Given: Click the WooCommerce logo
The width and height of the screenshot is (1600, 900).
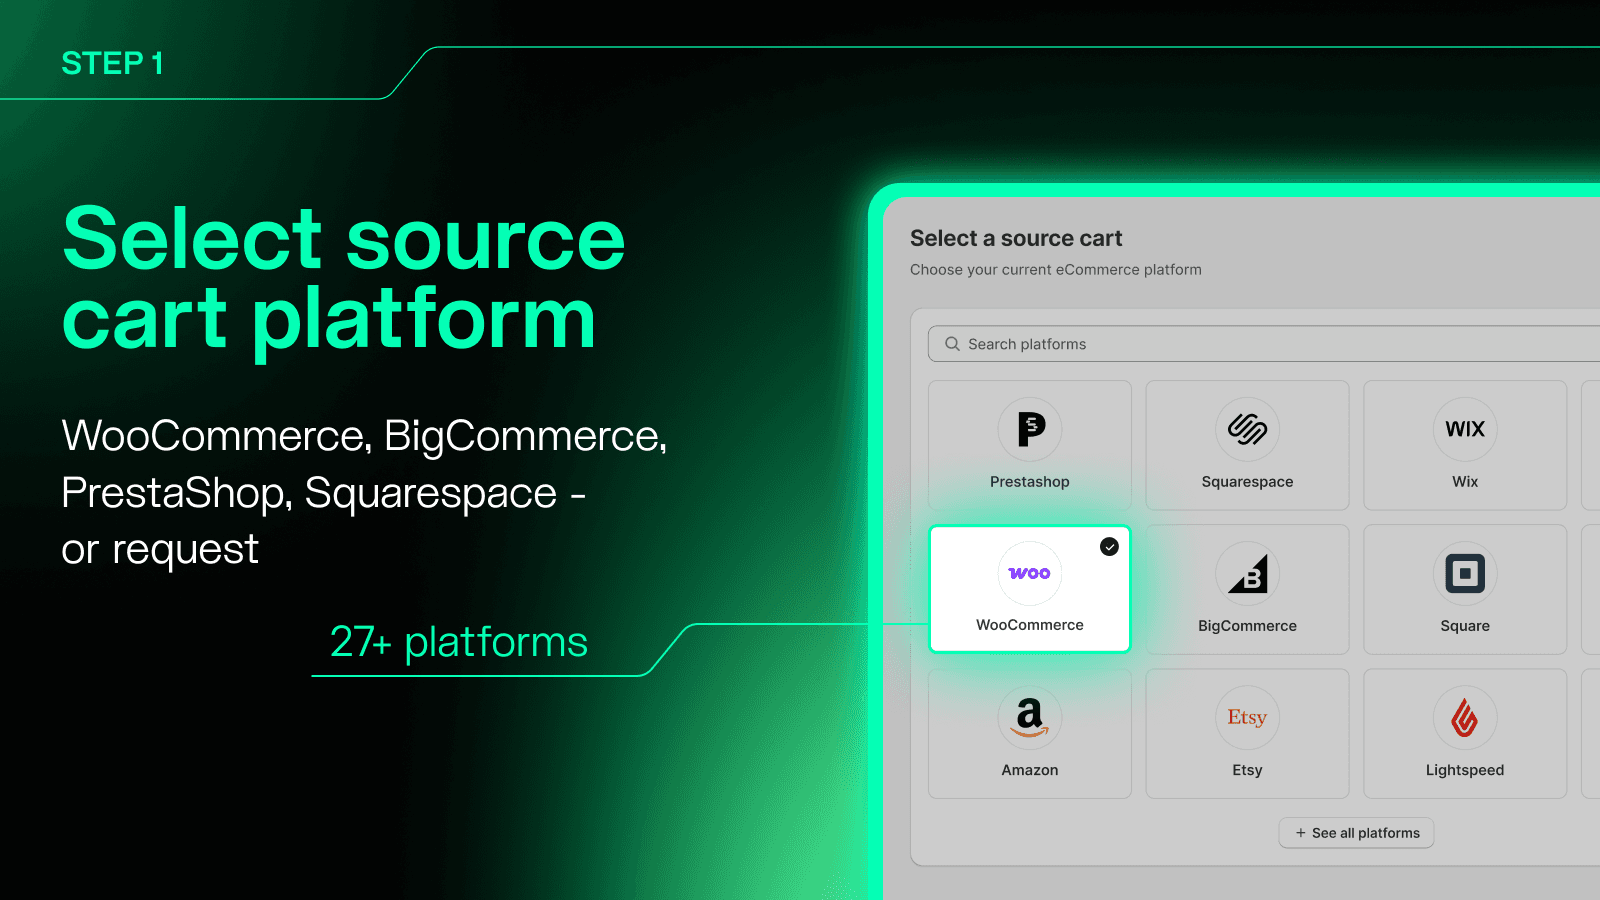Looking at the screenshot, I should [1029, 573].
